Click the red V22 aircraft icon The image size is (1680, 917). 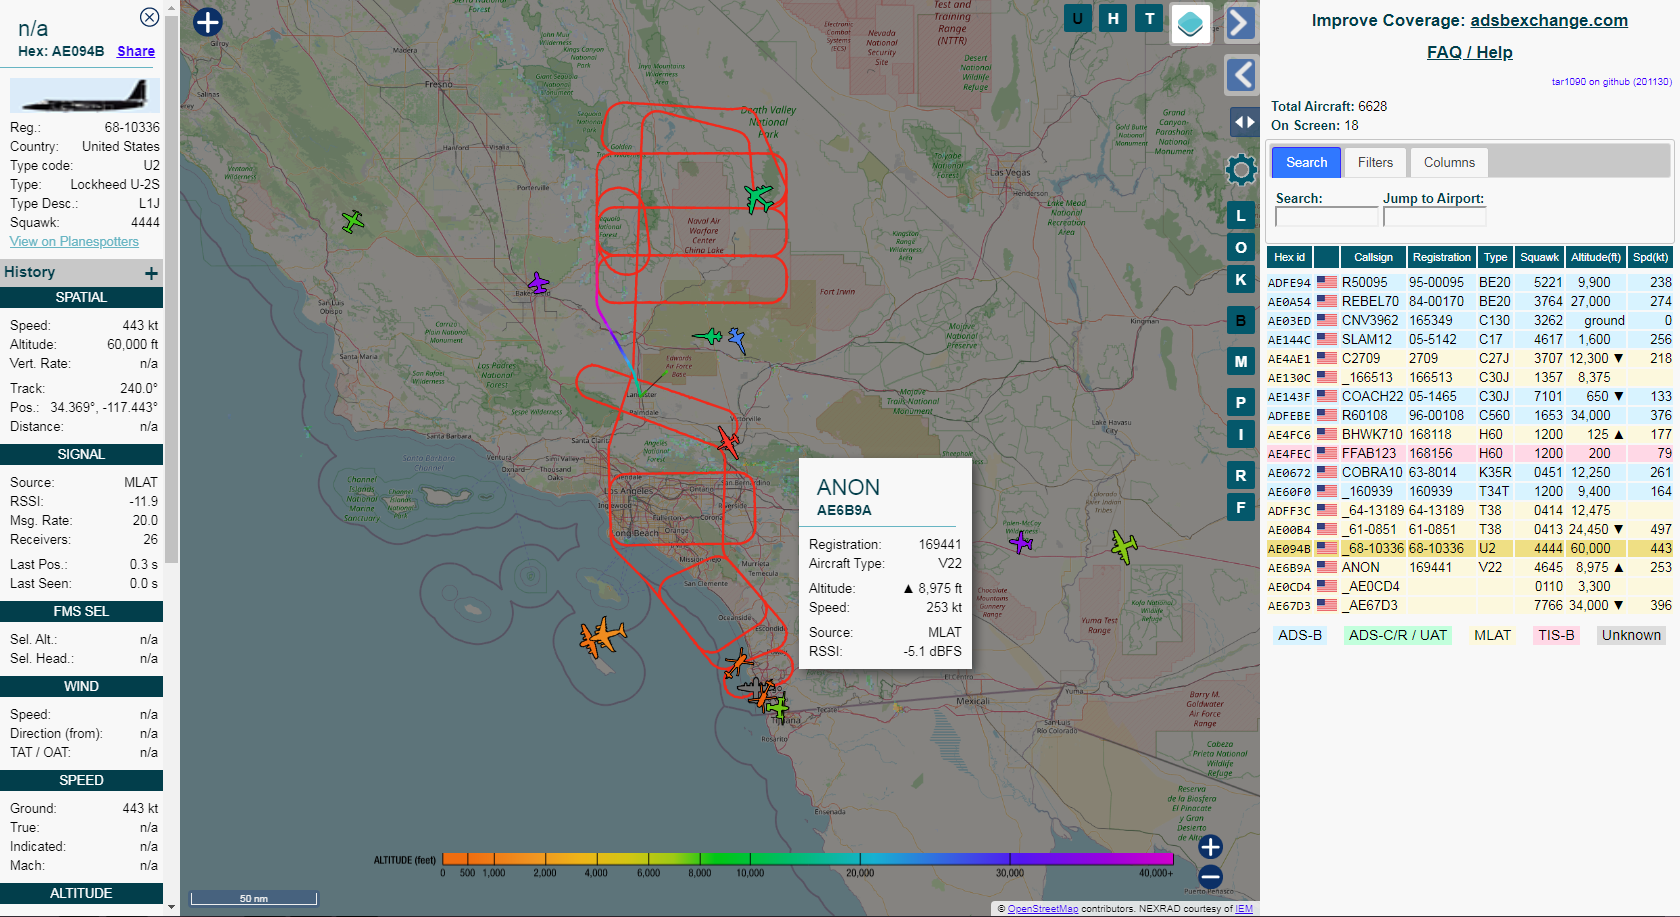click(728, 441)
